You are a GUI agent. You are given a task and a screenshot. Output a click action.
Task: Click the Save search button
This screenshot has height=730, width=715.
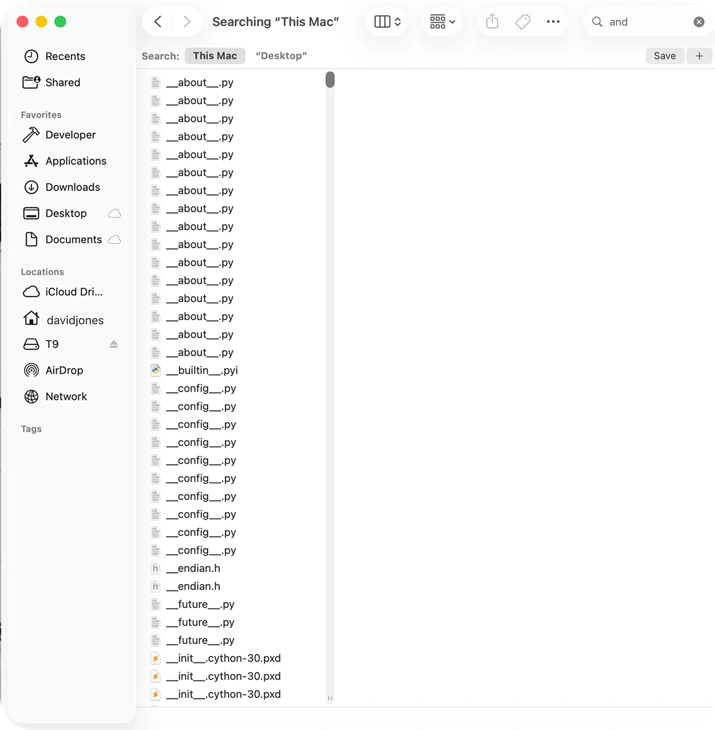click(x=664, y=56)
